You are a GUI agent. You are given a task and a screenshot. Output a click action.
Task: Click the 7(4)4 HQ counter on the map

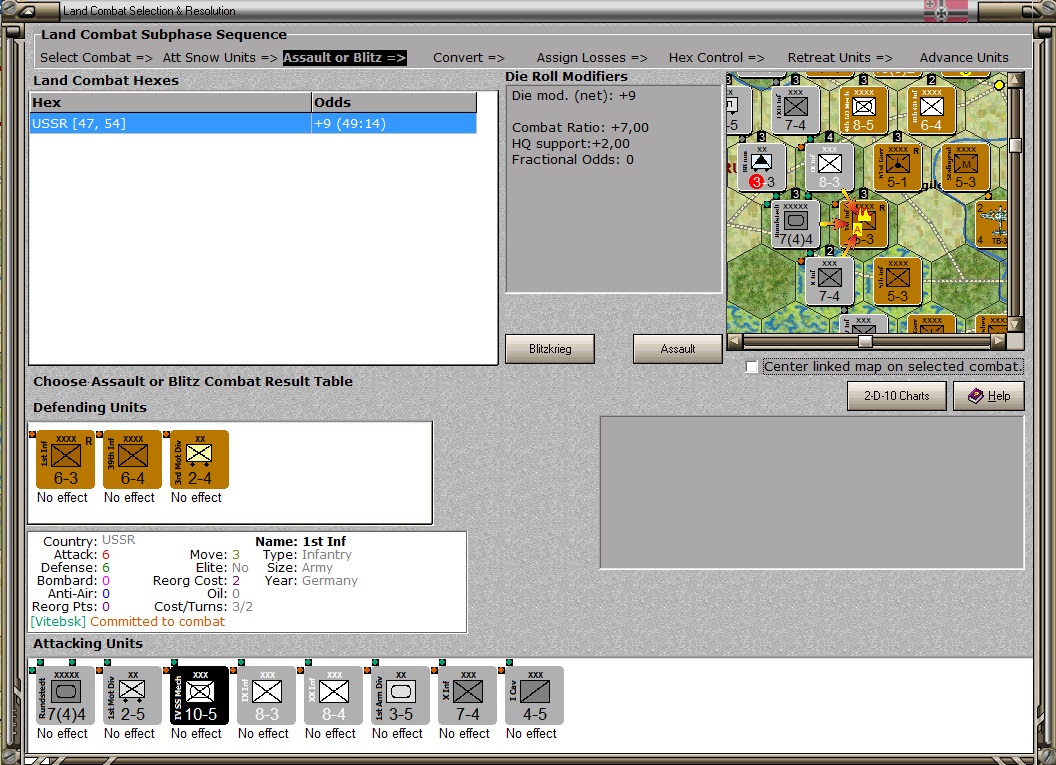point(795,224)
